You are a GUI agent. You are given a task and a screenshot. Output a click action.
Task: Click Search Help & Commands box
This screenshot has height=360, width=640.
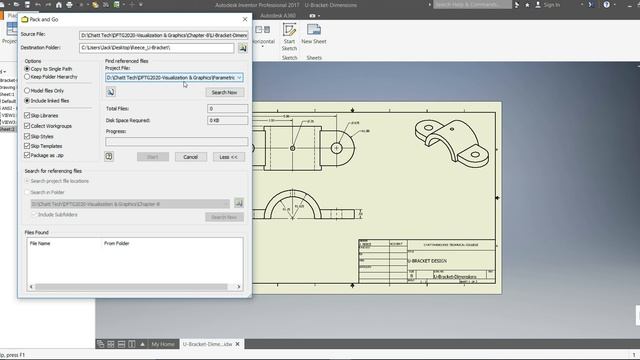click(472, 4)
